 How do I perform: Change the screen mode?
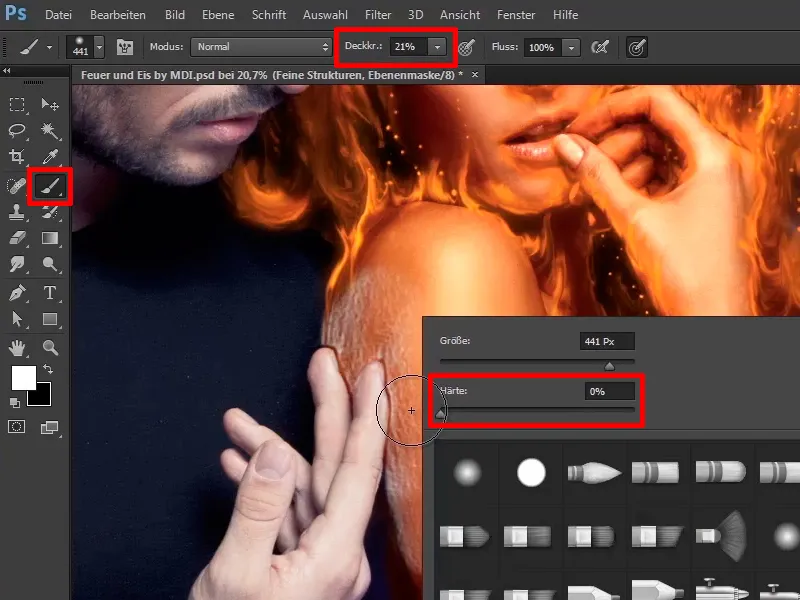tap(49, 427)
